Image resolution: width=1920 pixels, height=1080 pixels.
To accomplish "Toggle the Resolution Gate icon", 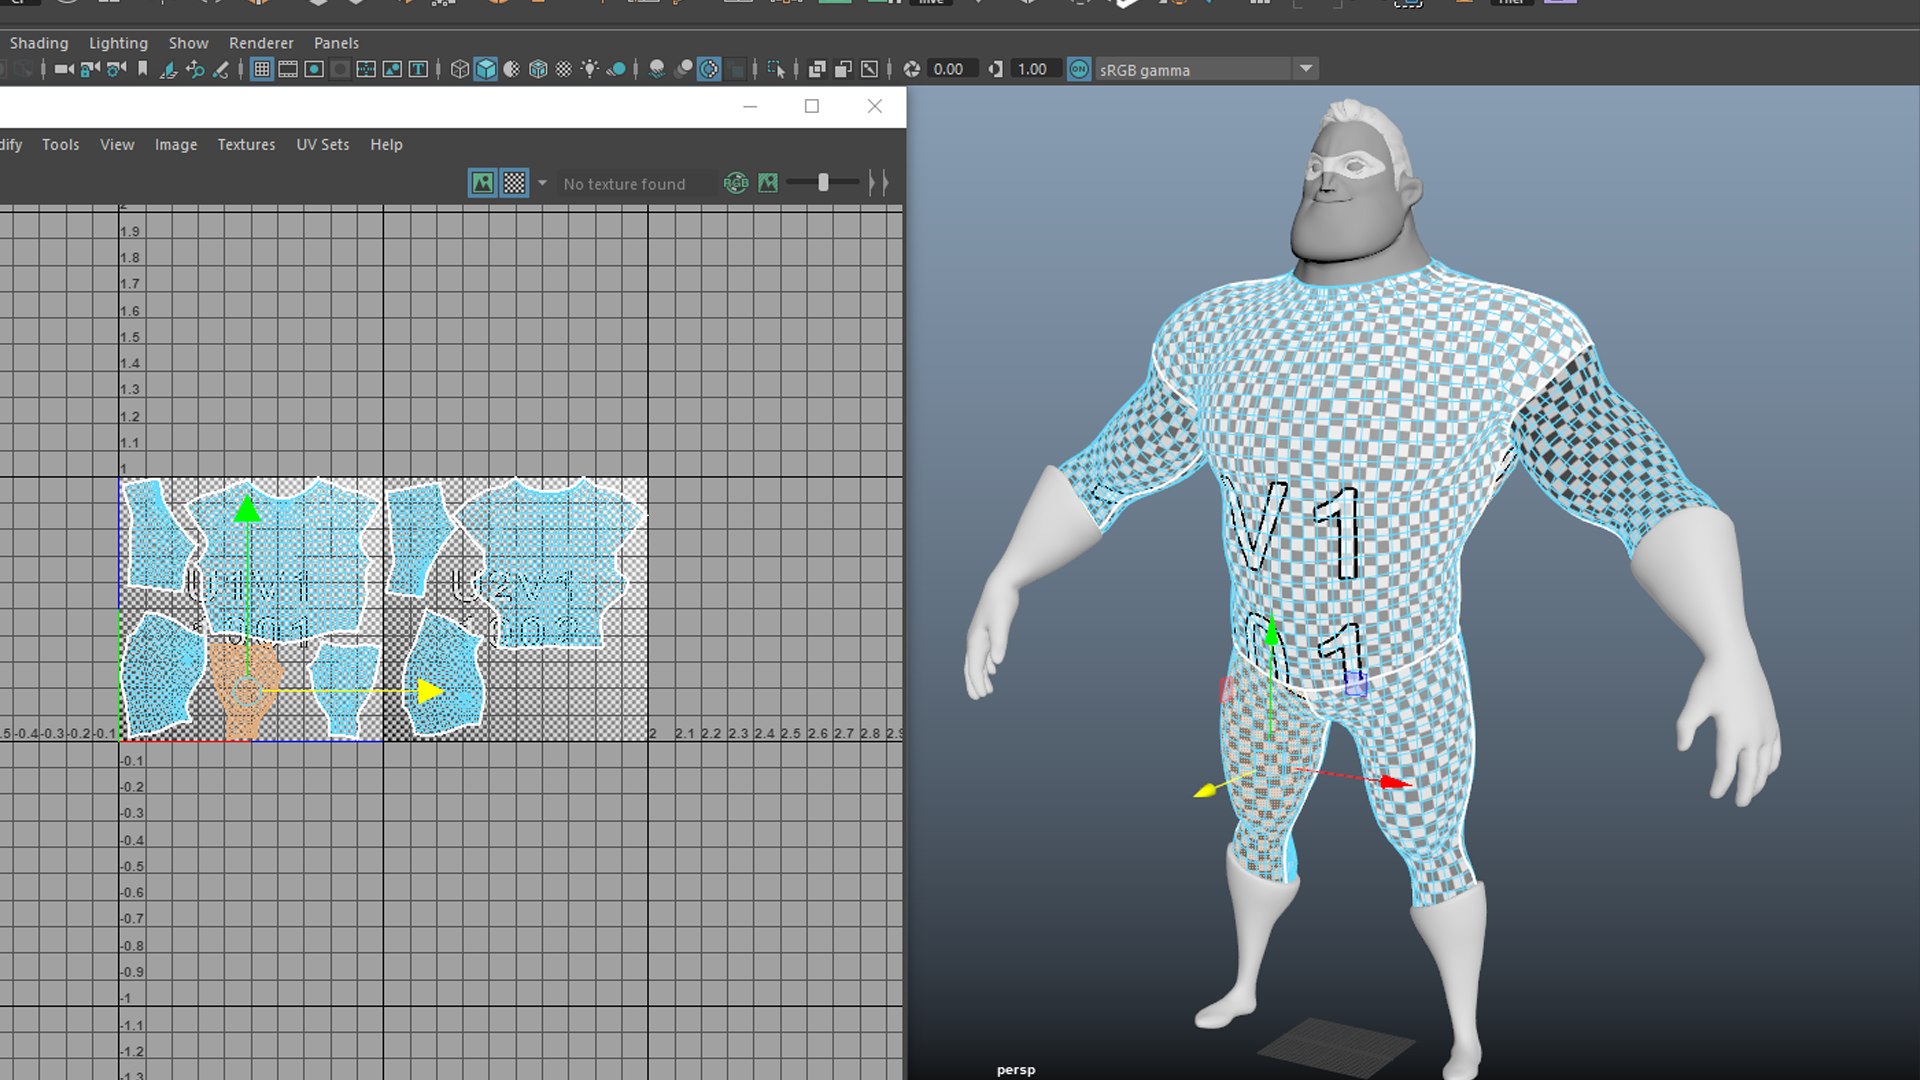I will coord(314,69).
